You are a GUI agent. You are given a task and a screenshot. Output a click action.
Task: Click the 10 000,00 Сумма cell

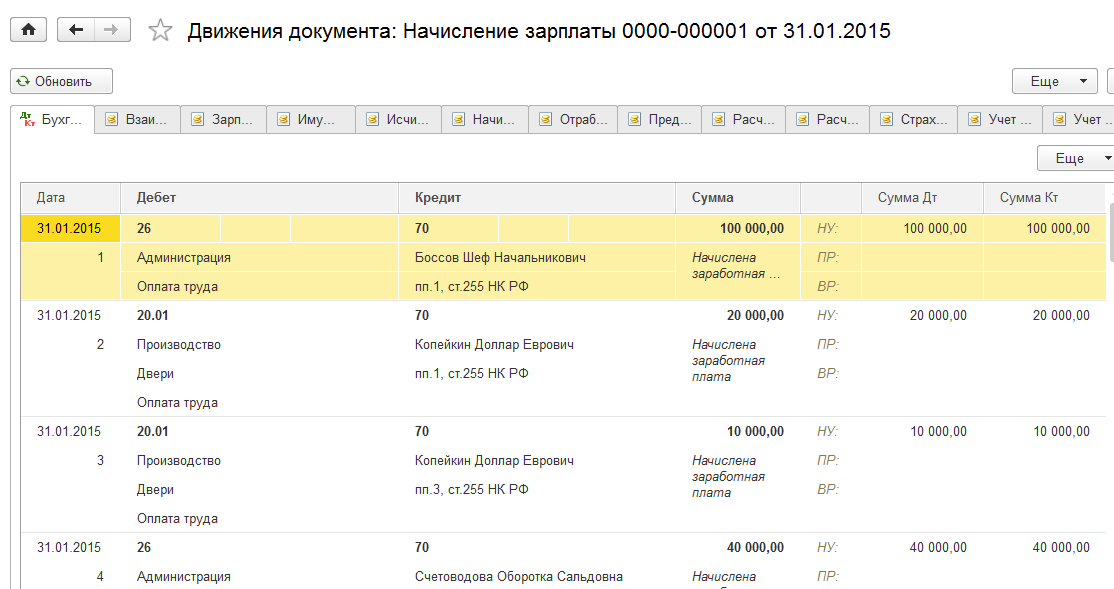[x=738, y=431]
